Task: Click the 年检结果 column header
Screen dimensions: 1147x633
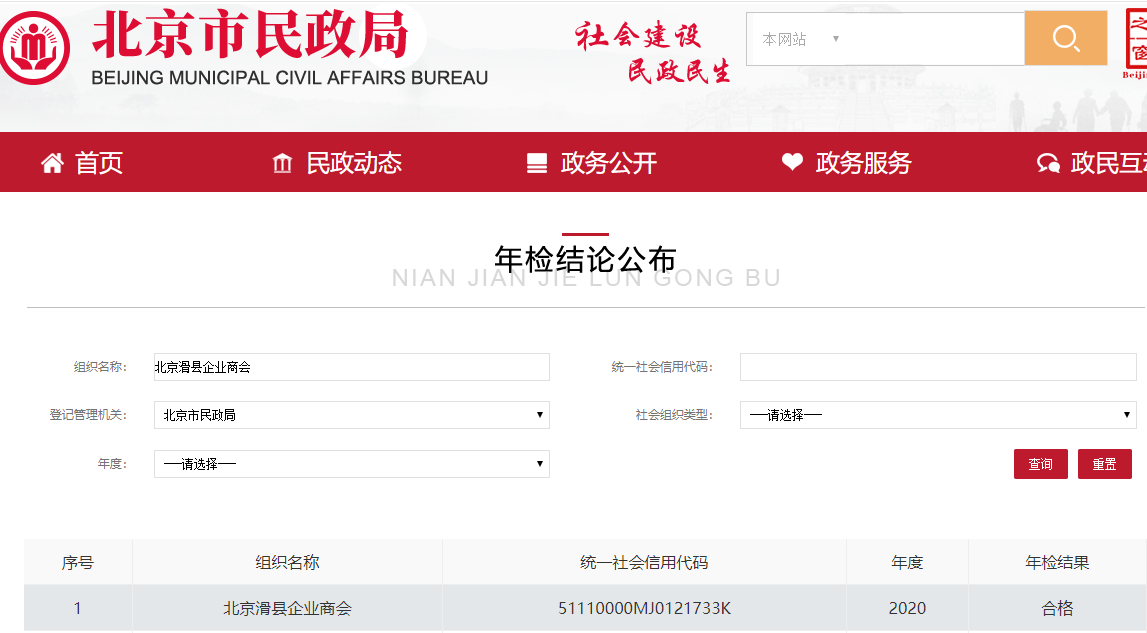Action: click(1057, 562)
